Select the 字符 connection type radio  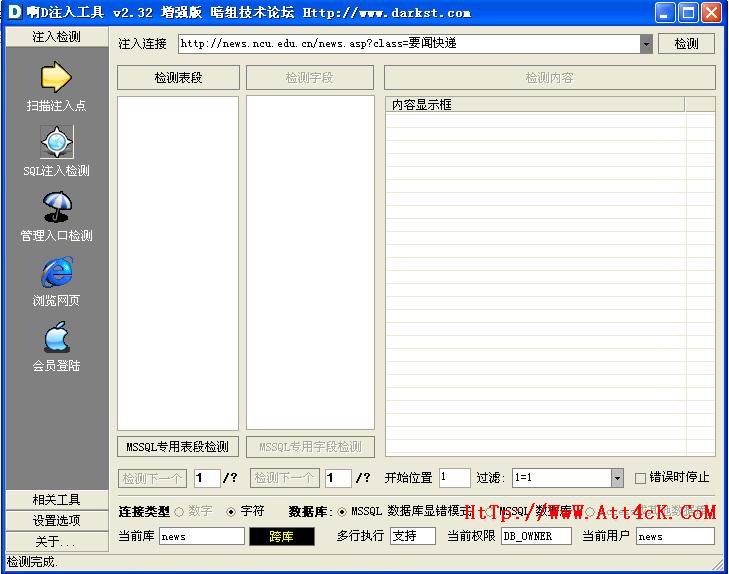231,512
